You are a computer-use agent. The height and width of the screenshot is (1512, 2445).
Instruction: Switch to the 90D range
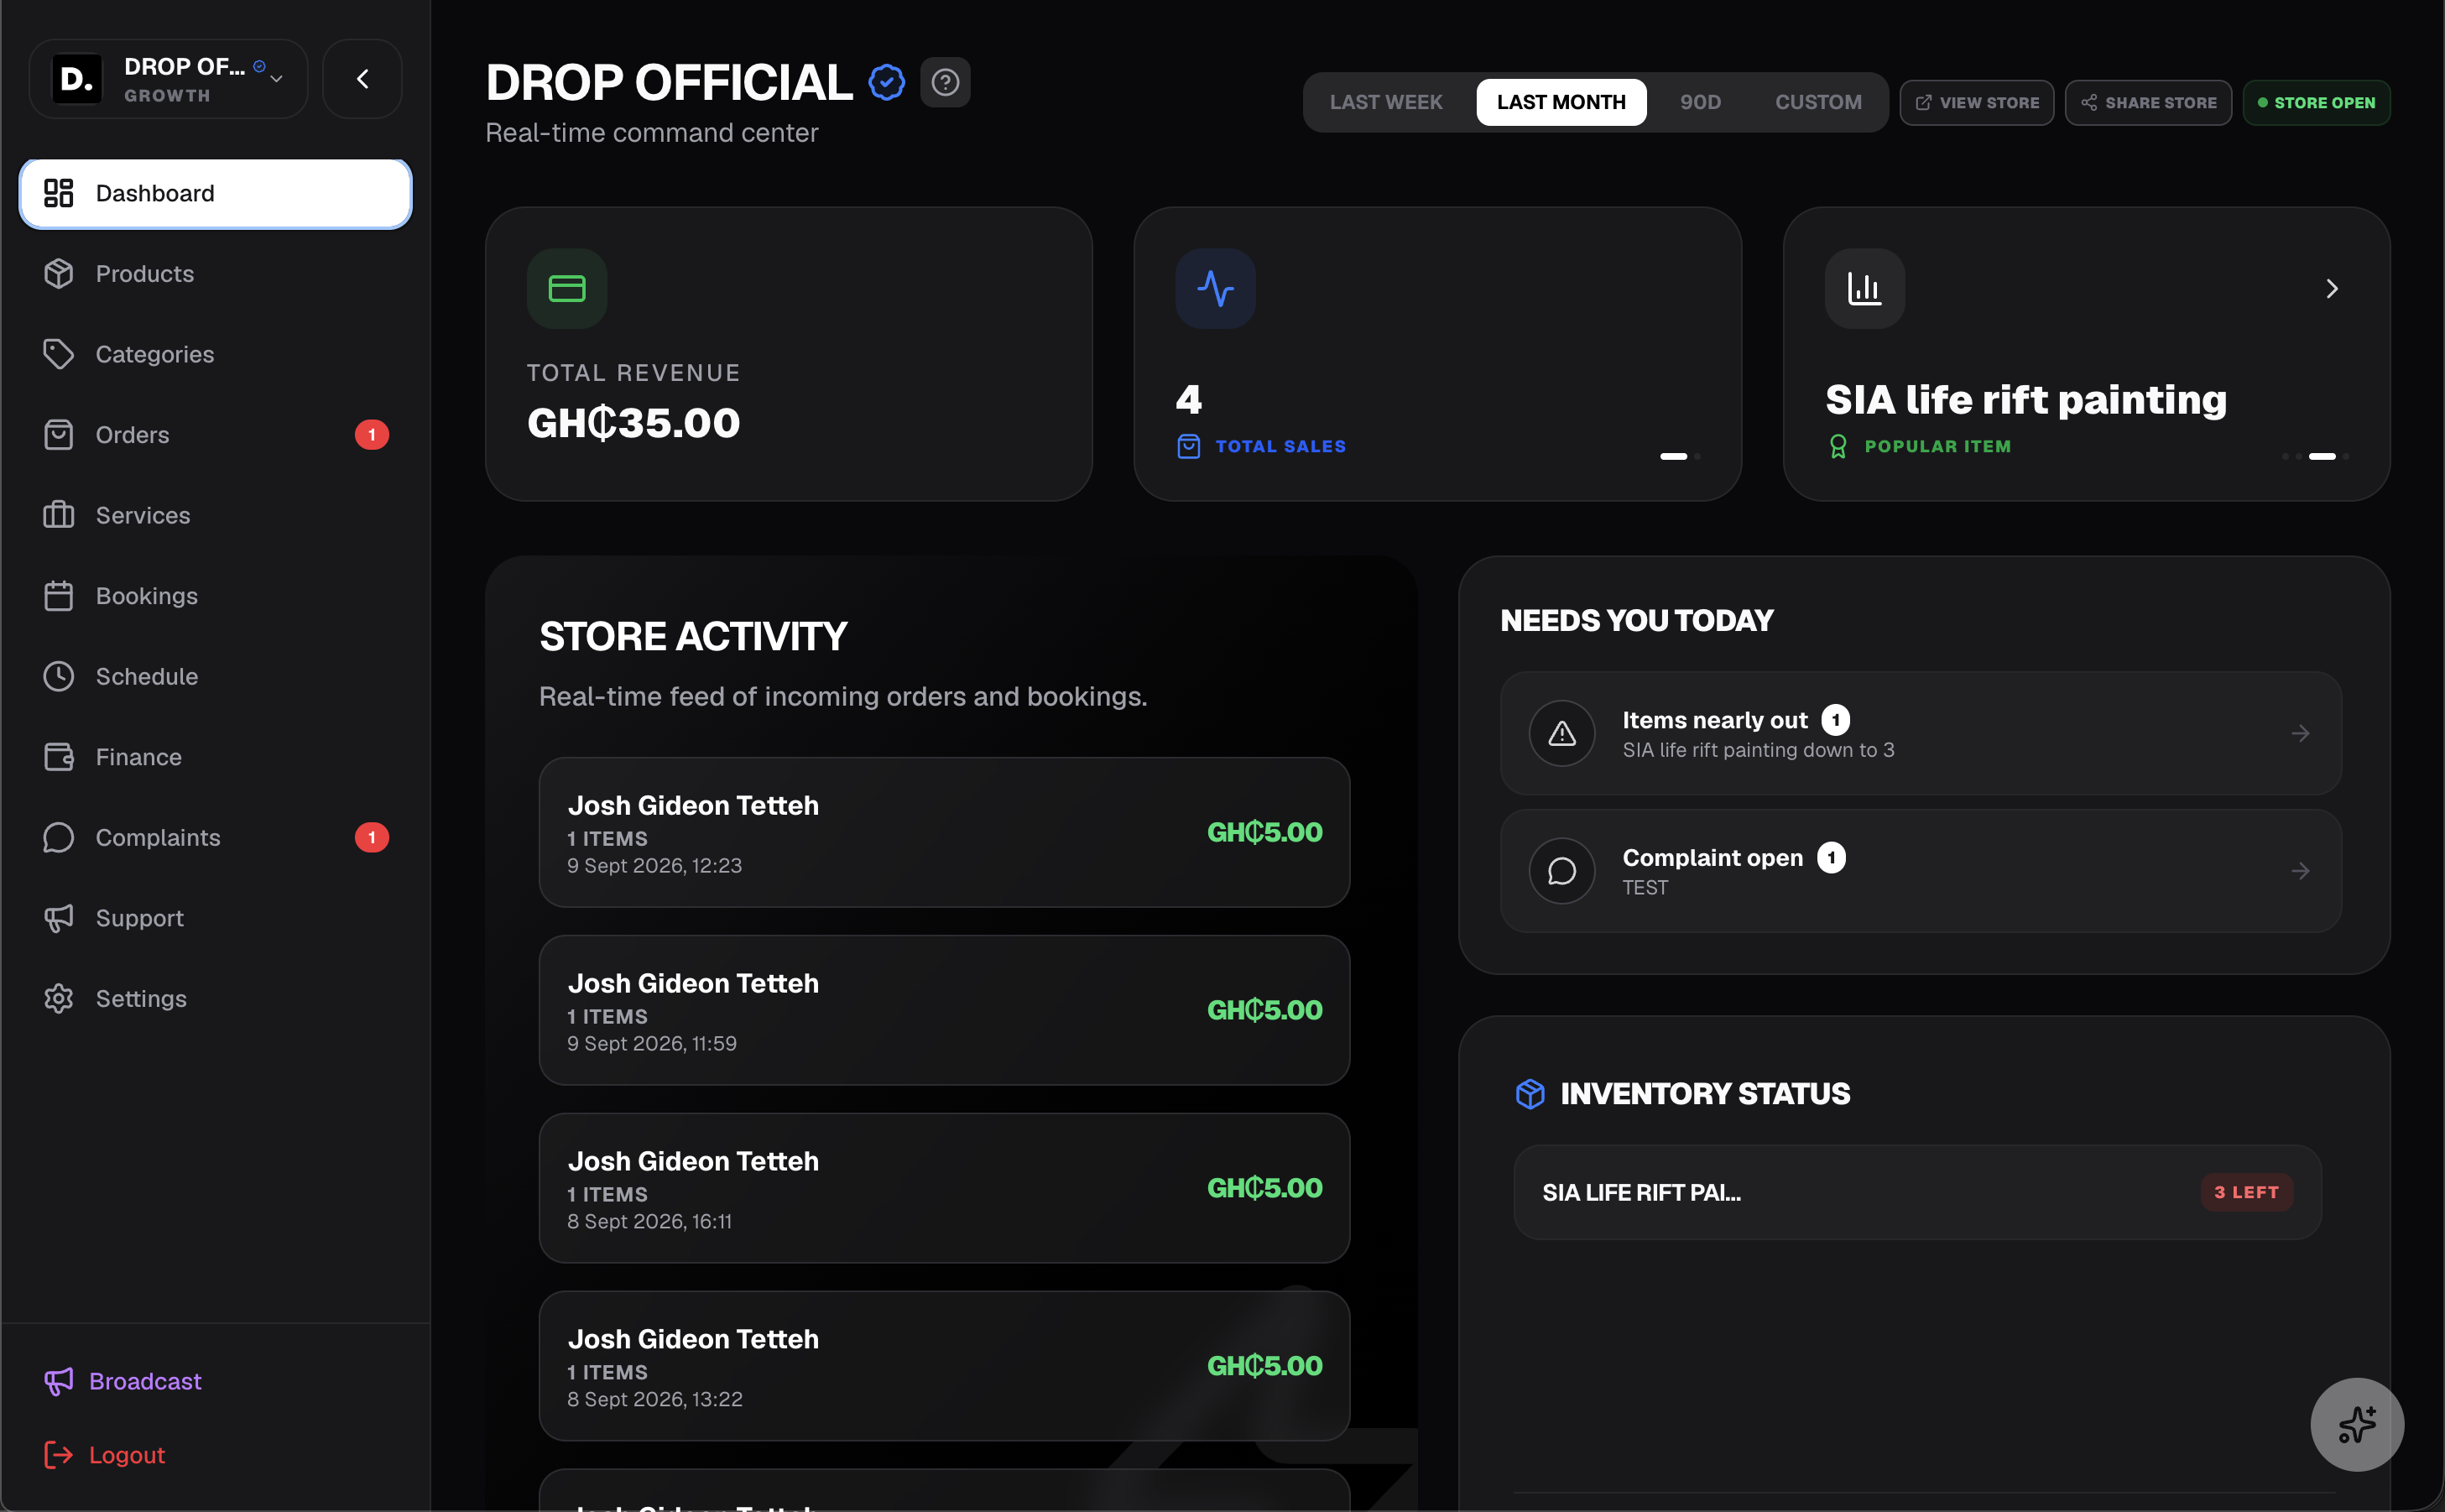pos(1700,102)
